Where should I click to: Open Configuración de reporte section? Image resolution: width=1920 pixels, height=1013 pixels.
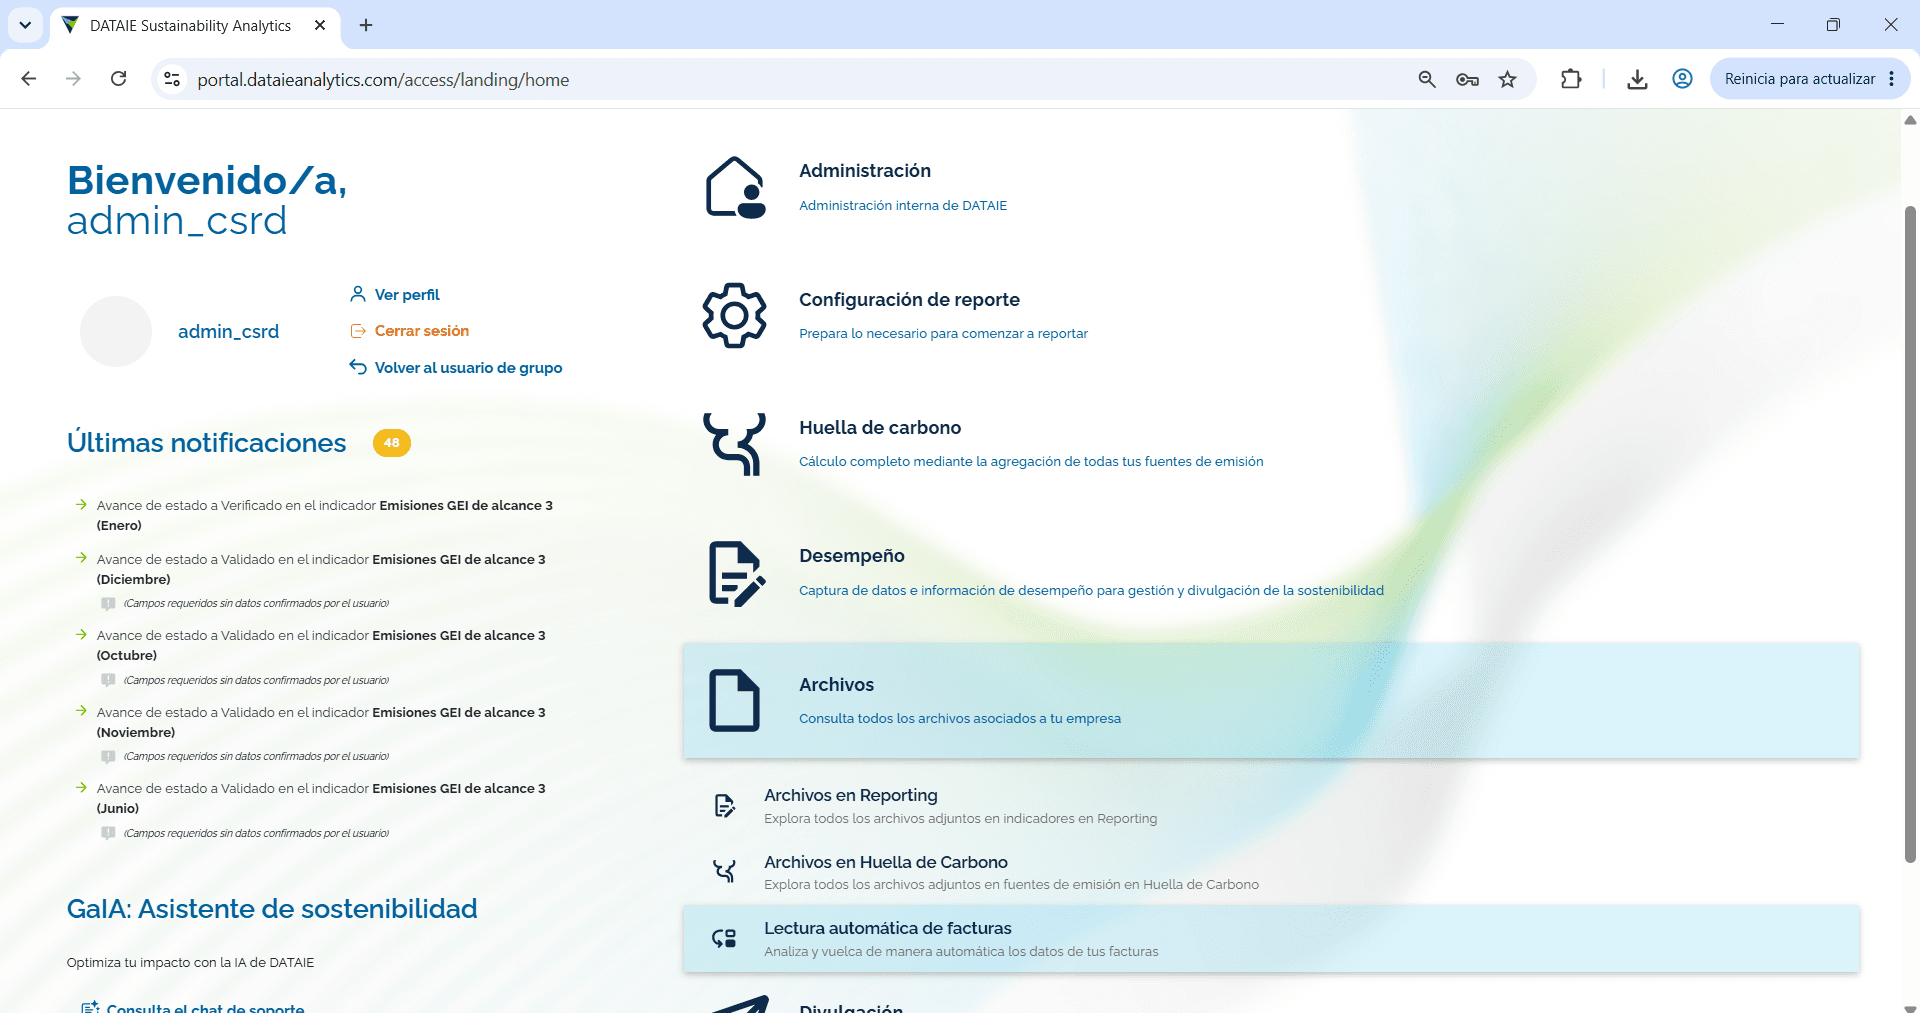909,300
